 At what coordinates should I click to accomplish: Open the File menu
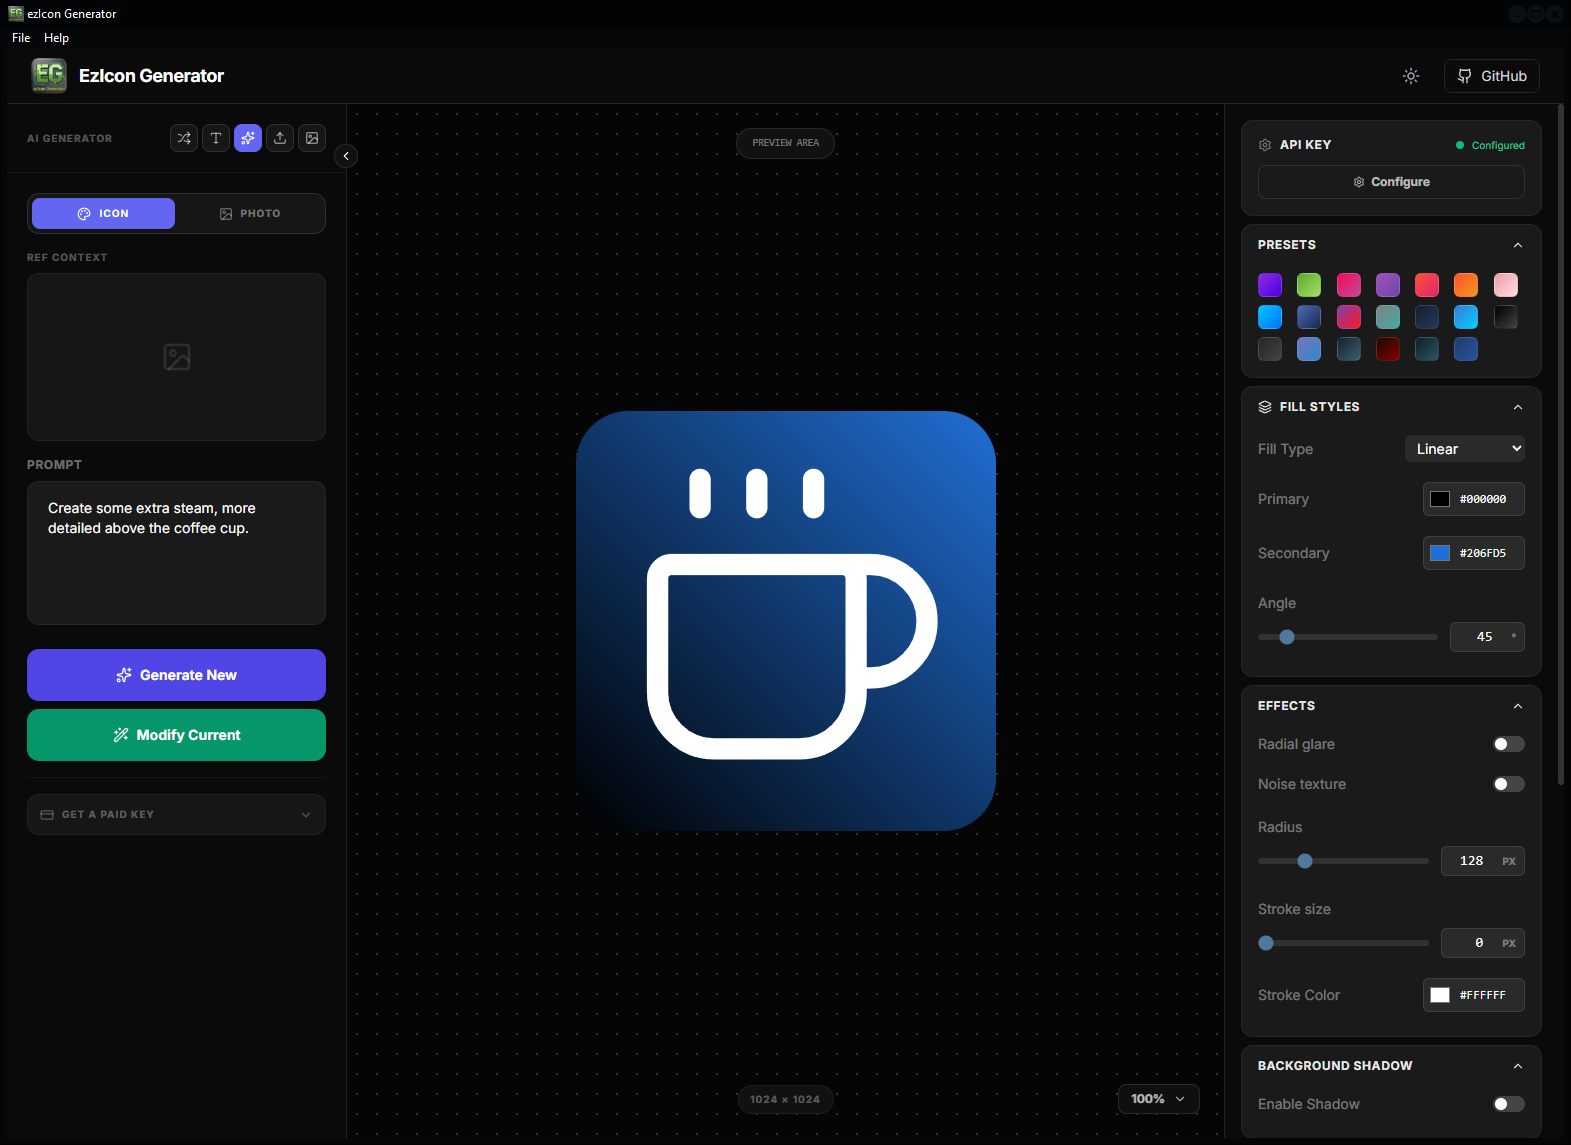21,37
